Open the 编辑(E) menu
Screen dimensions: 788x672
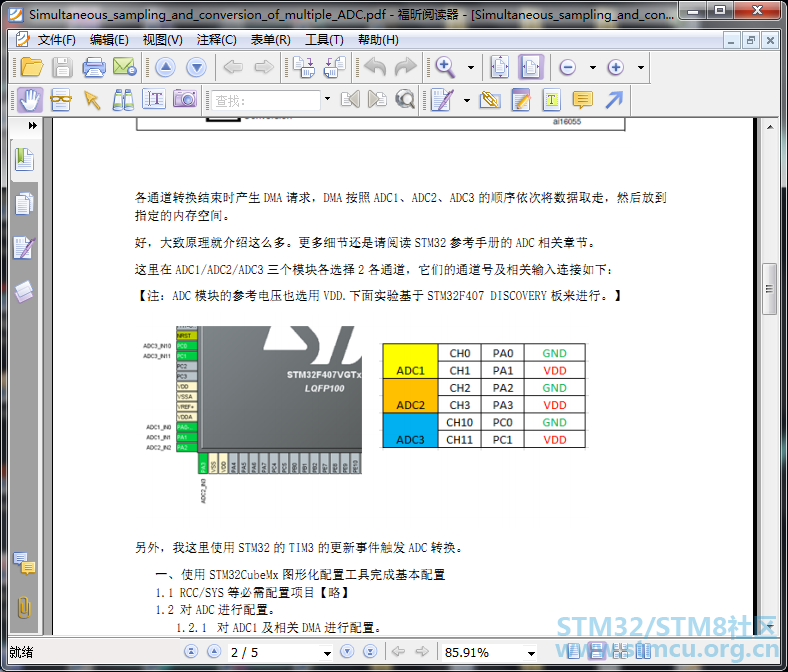point(109,40)
